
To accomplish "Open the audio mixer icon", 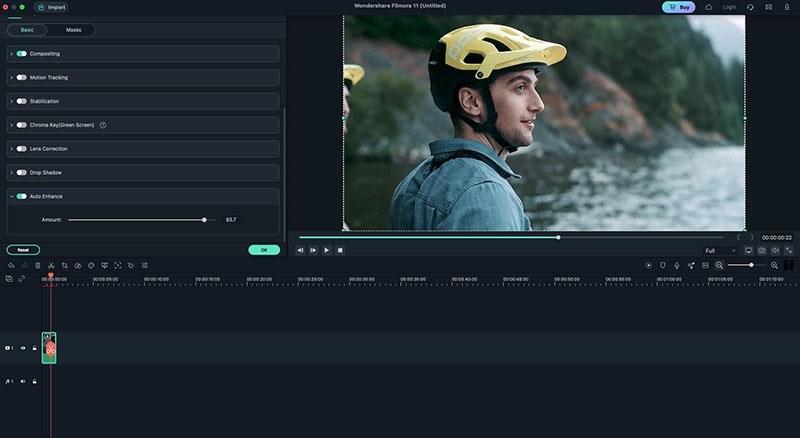I will 691,265.
